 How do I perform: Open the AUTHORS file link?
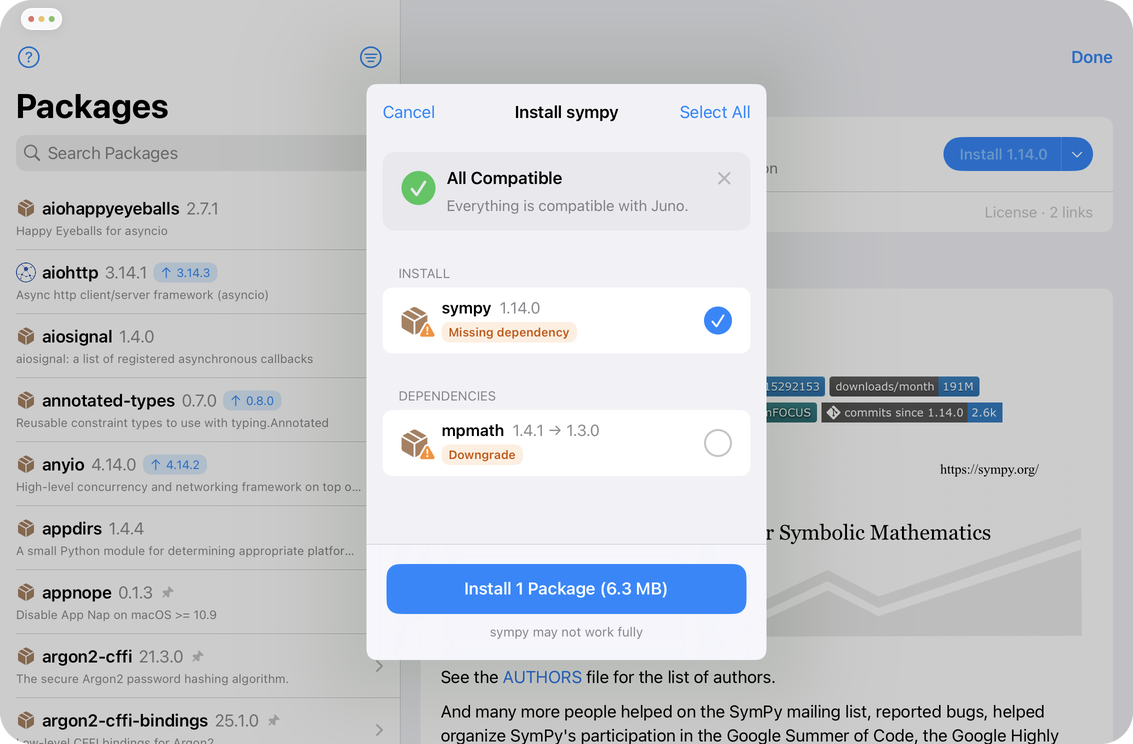542,677
